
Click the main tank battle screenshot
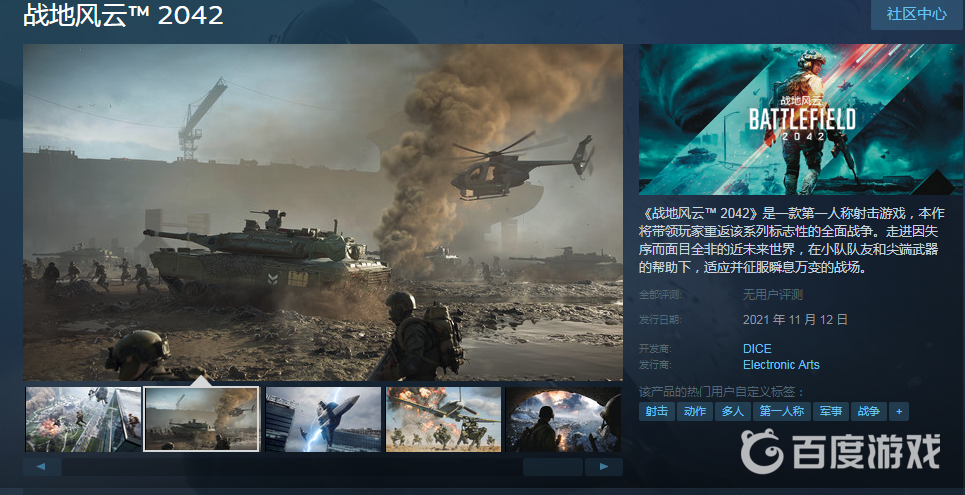[323, 212]
